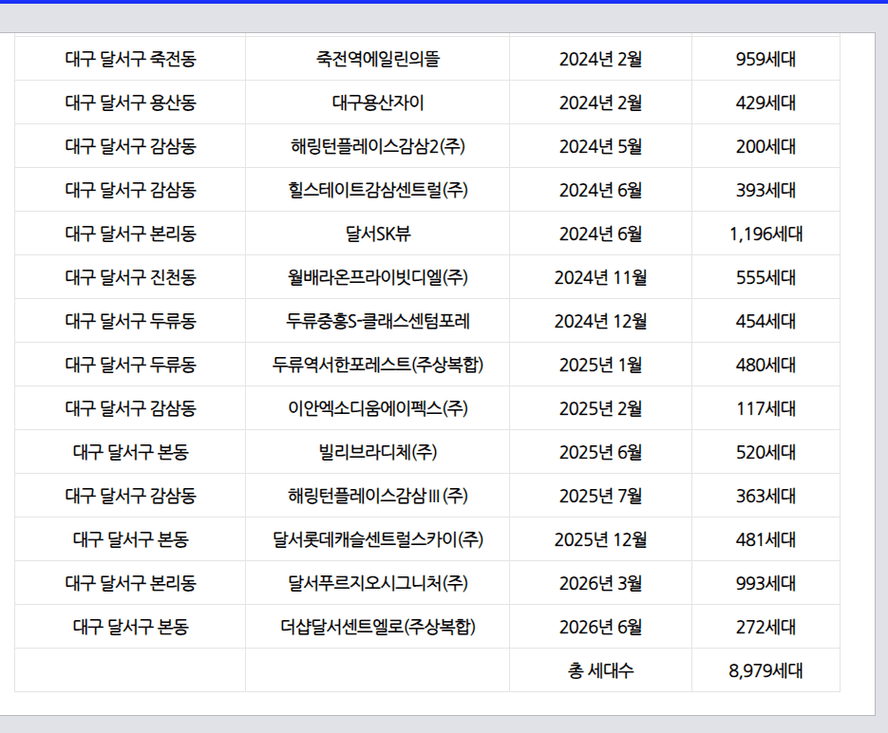Click '이안엑소디움에이펙스(주)' apartment name

[x=378, y=408]
